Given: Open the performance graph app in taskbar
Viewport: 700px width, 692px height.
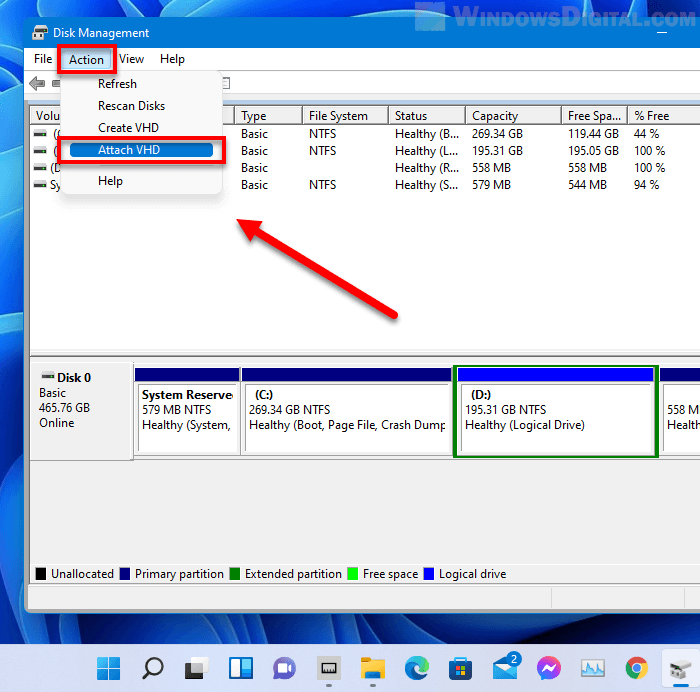Looking at the screenshot, I should pos(592,668).
